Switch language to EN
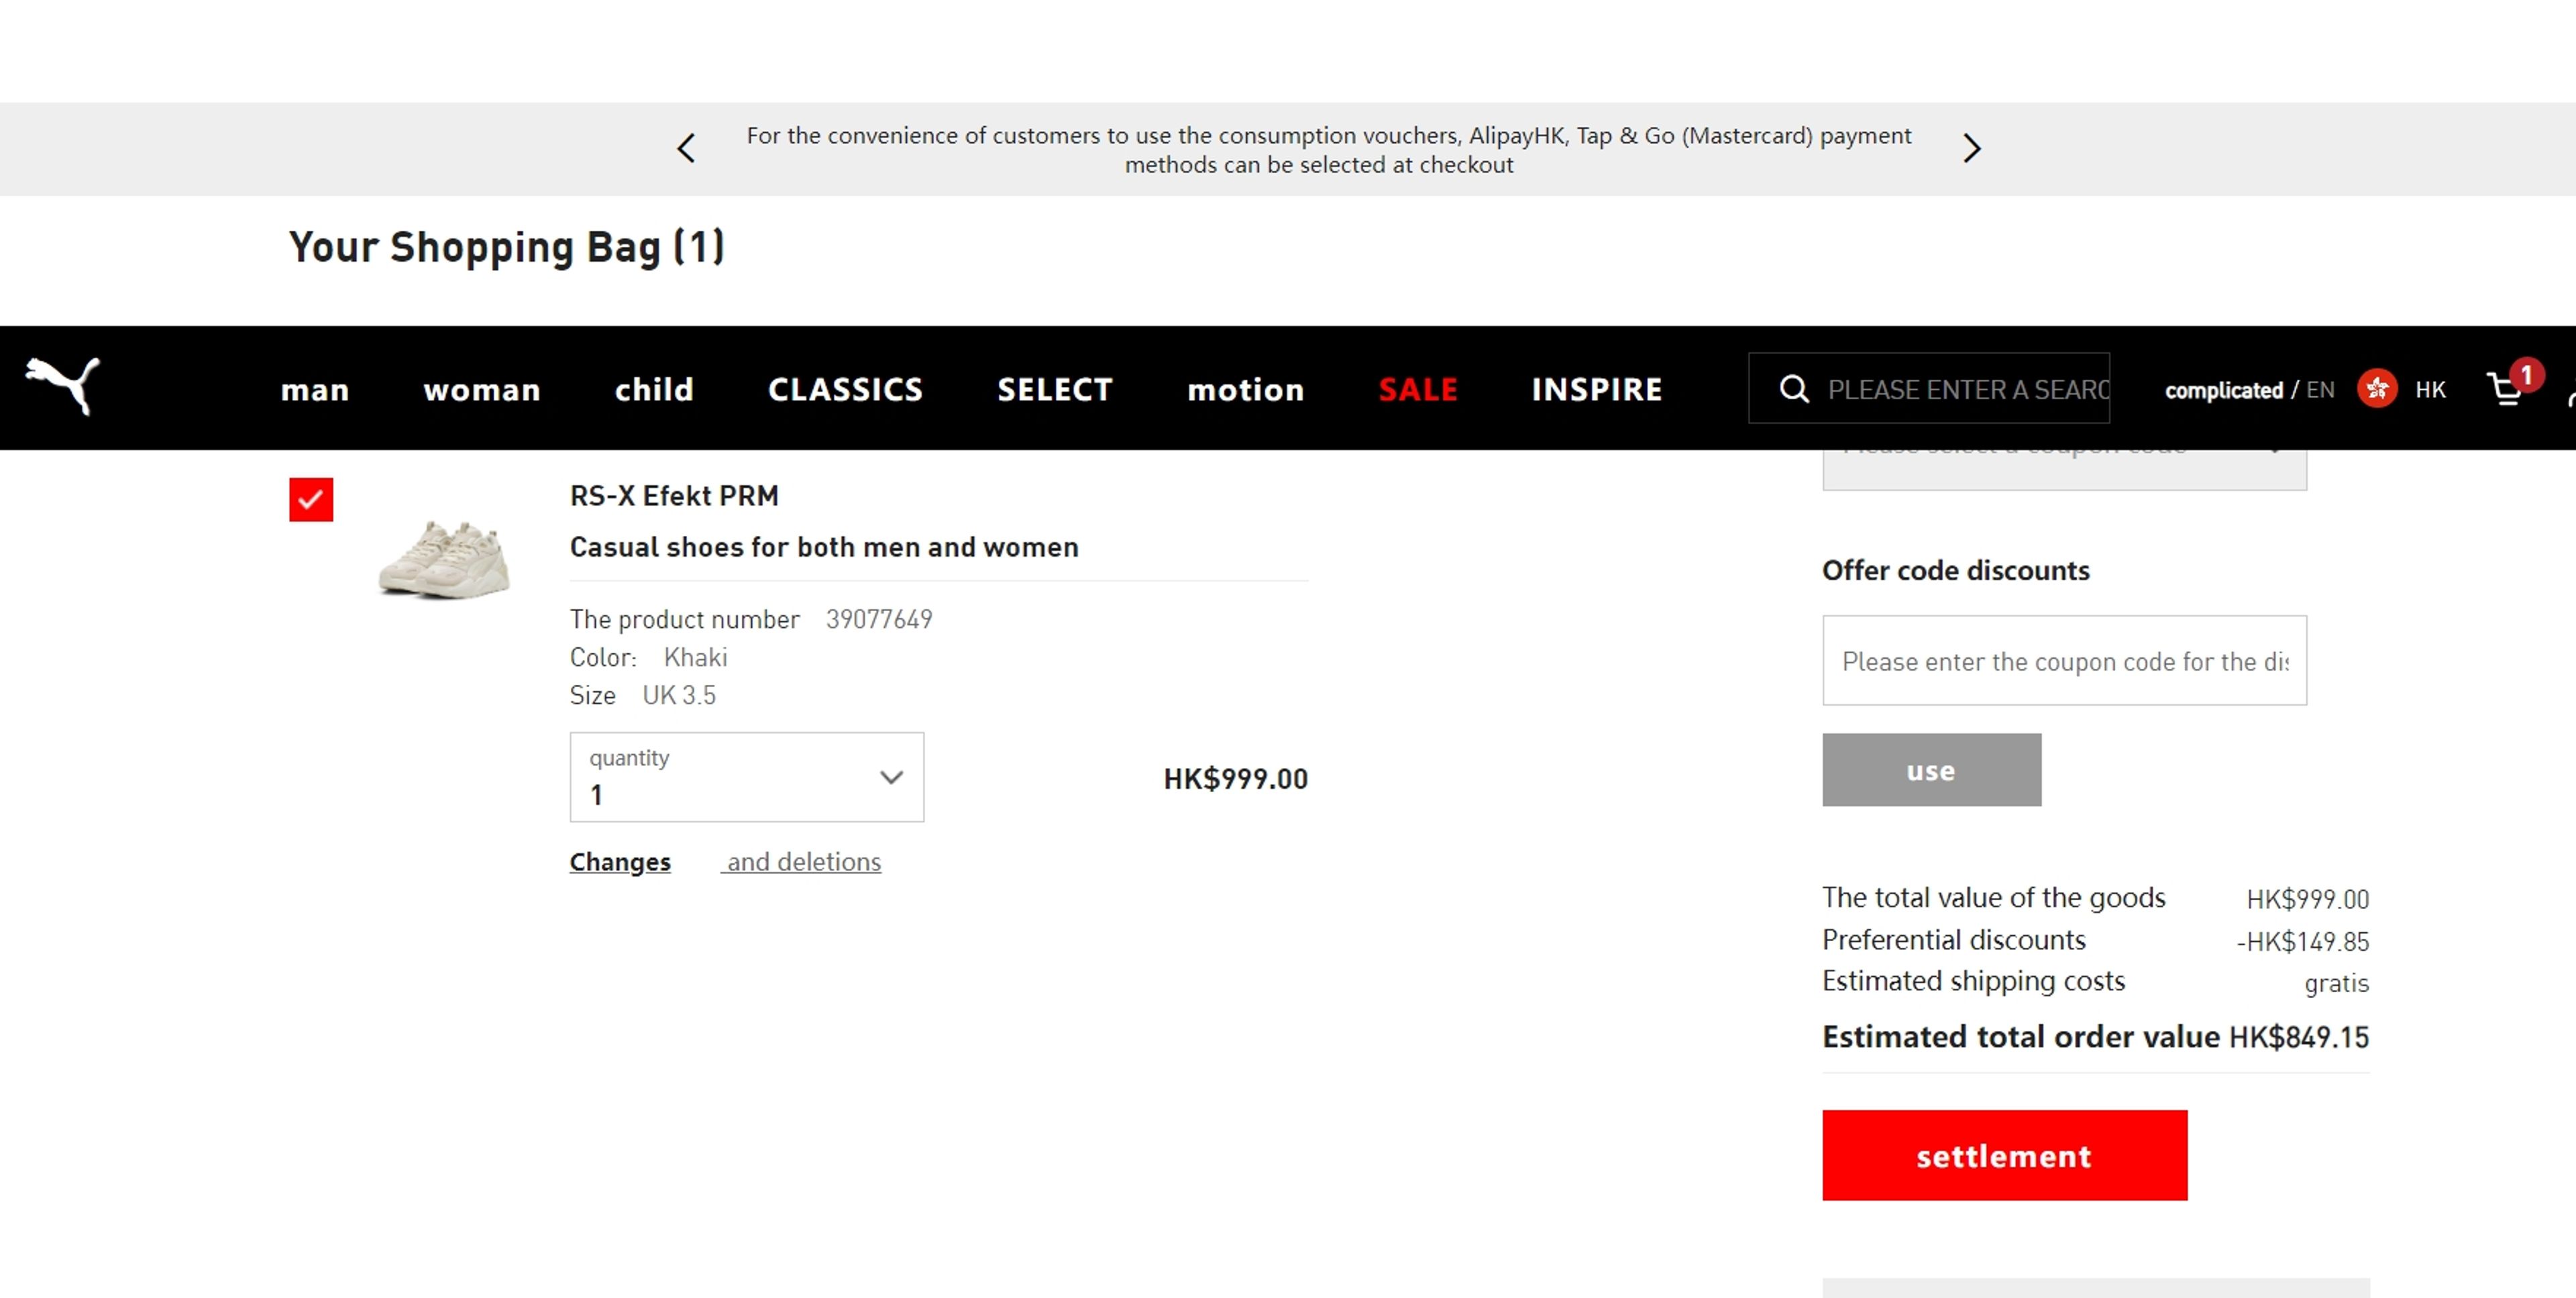 pyautogui.click(x=2320, y=390)
